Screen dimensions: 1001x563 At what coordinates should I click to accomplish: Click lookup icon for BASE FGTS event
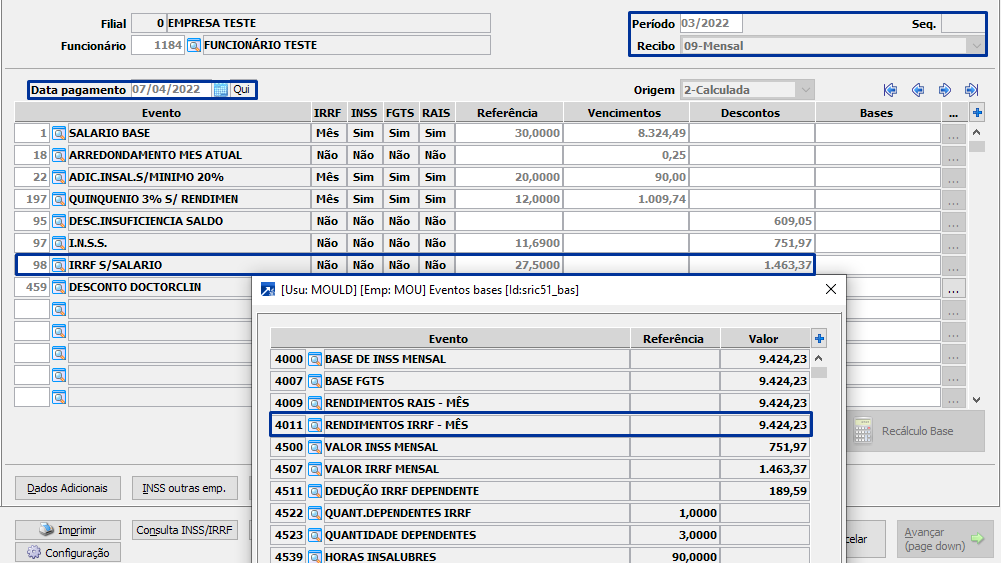pyautogui.click(x=315, y=381)
